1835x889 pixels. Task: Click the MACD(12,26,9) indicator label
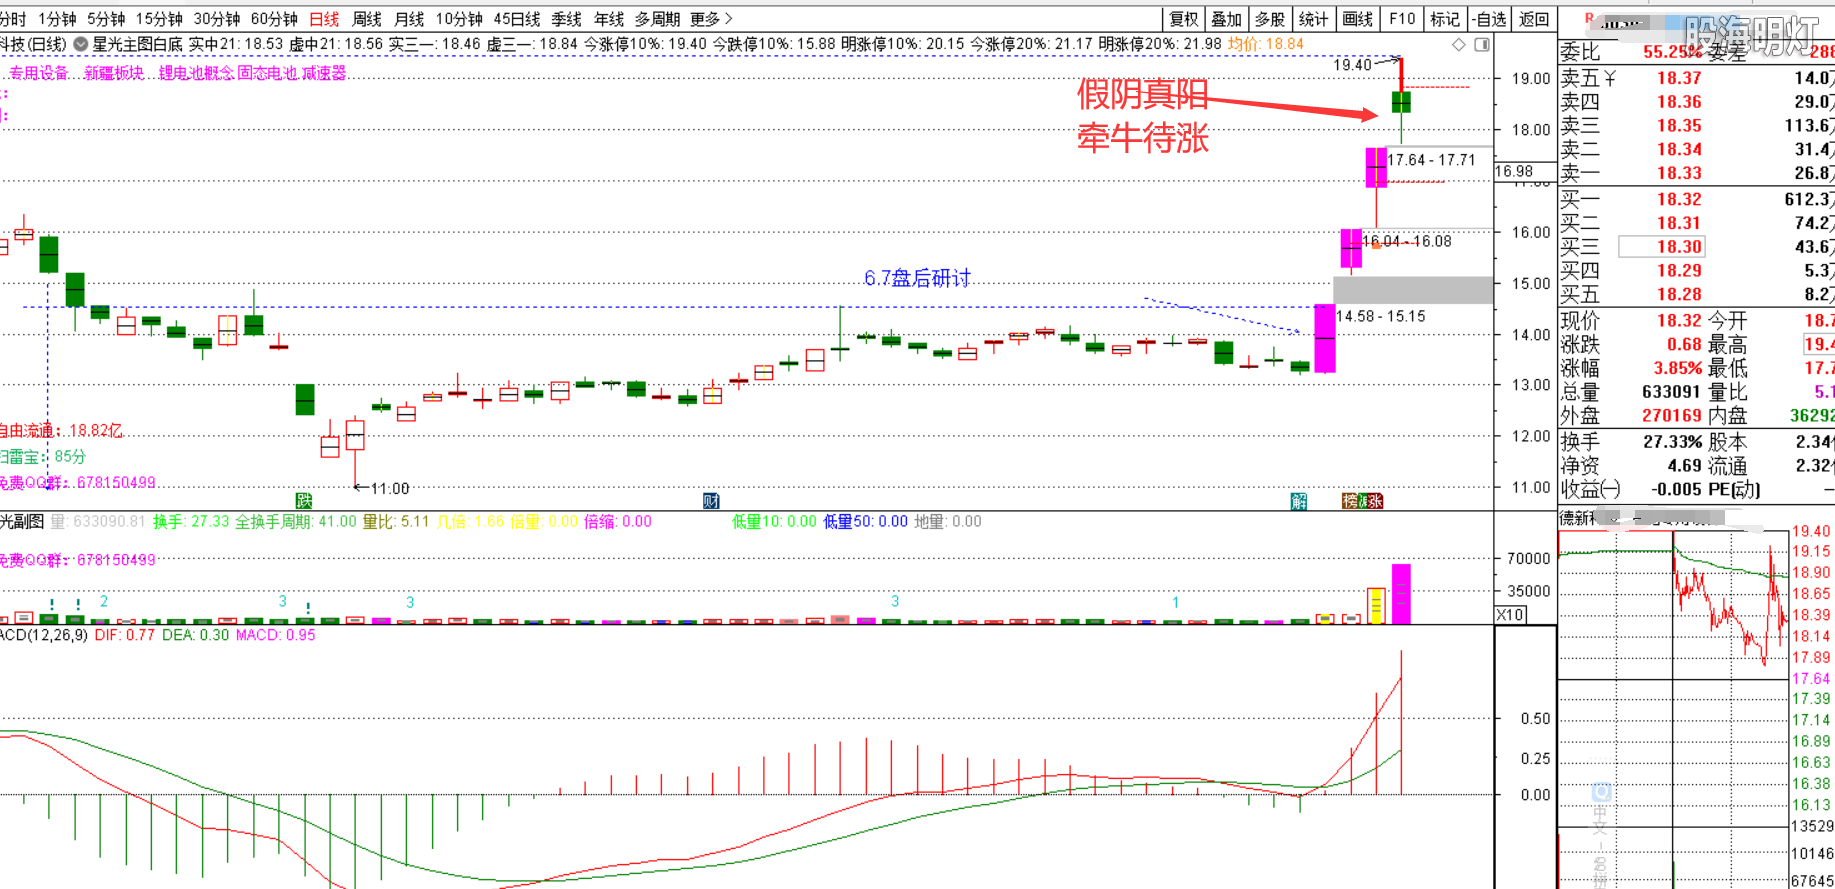(x=43, y=635)
